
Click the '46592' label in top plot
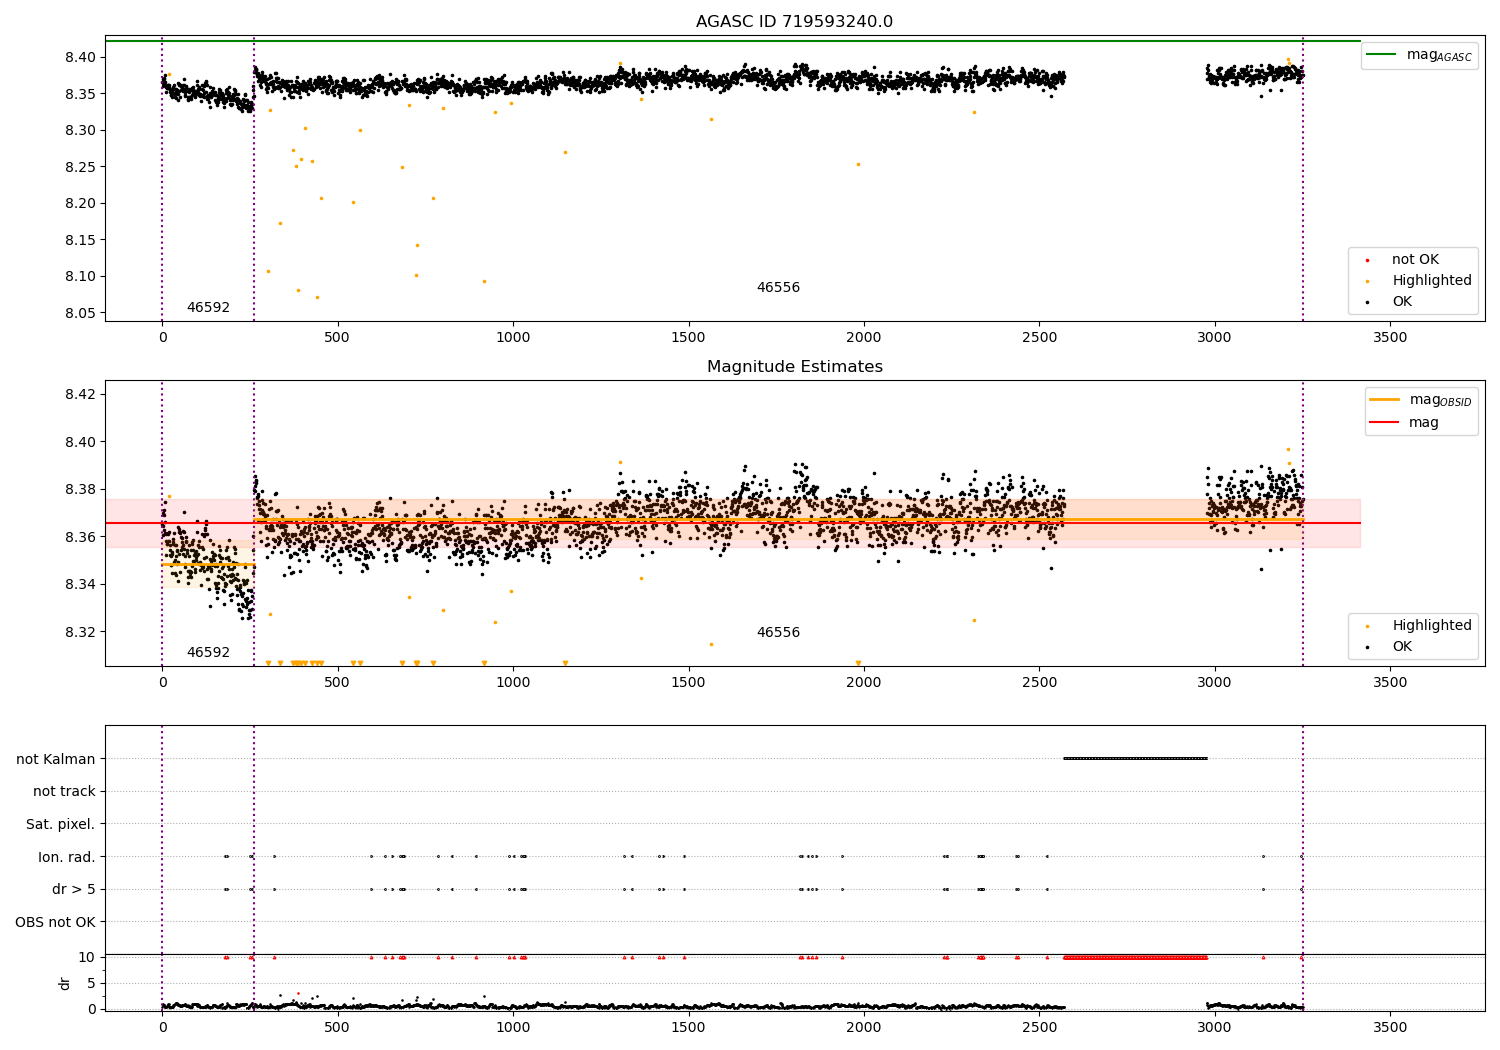208,308
